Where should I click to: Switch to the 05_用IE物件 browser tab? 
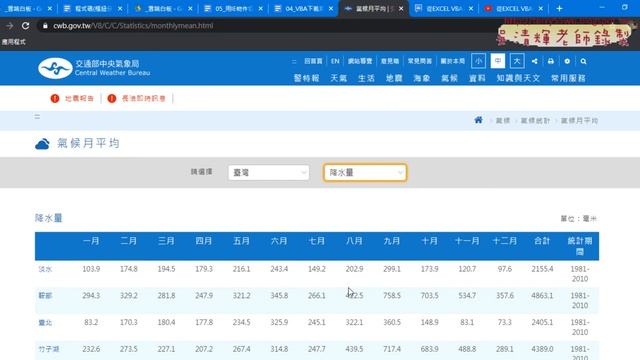233,8
